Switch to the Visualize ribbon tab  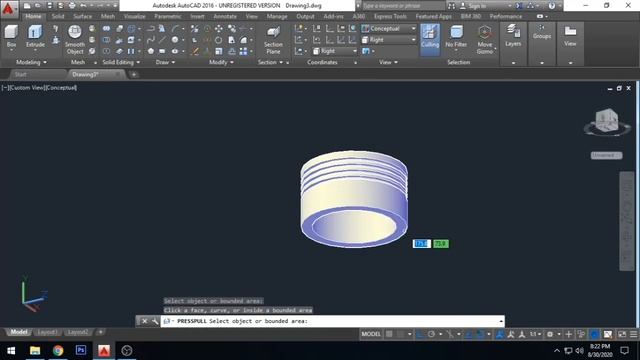coord(134,16)
